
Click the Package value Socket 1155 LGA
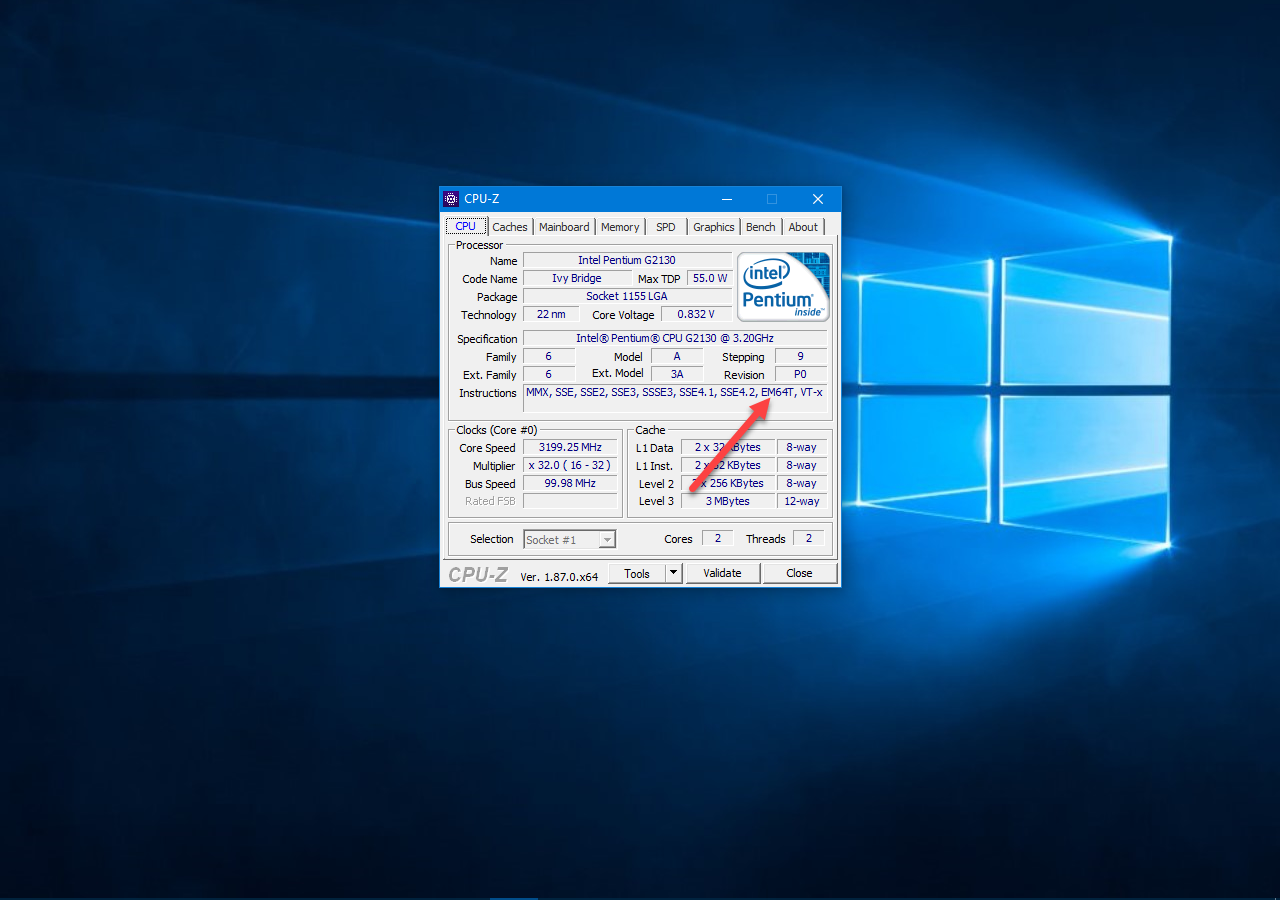coord(627,296)
